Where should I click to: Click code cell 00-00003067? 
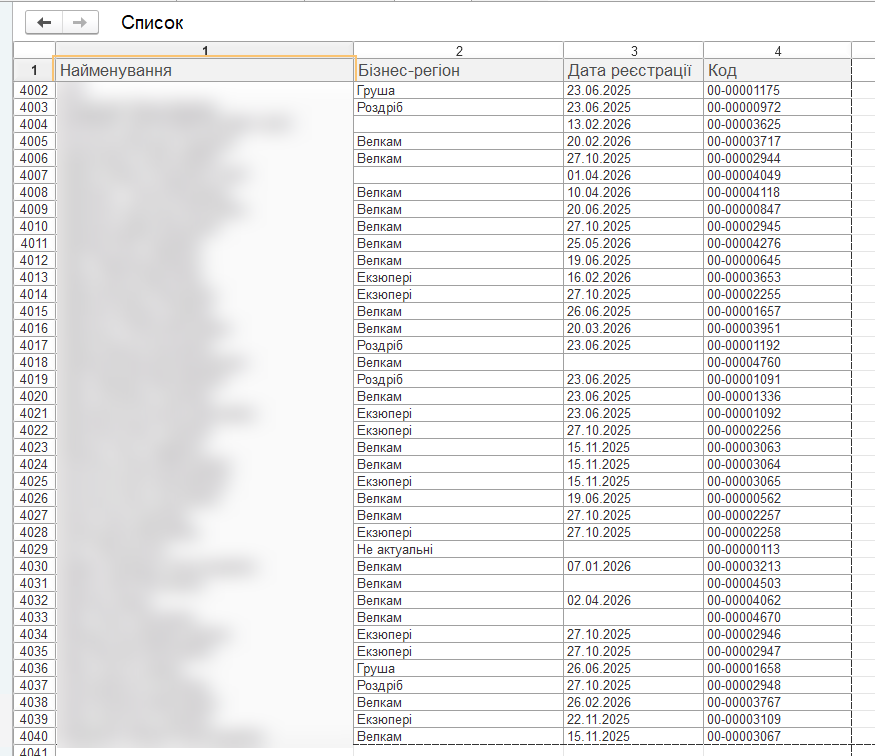[x=777, y=736]
